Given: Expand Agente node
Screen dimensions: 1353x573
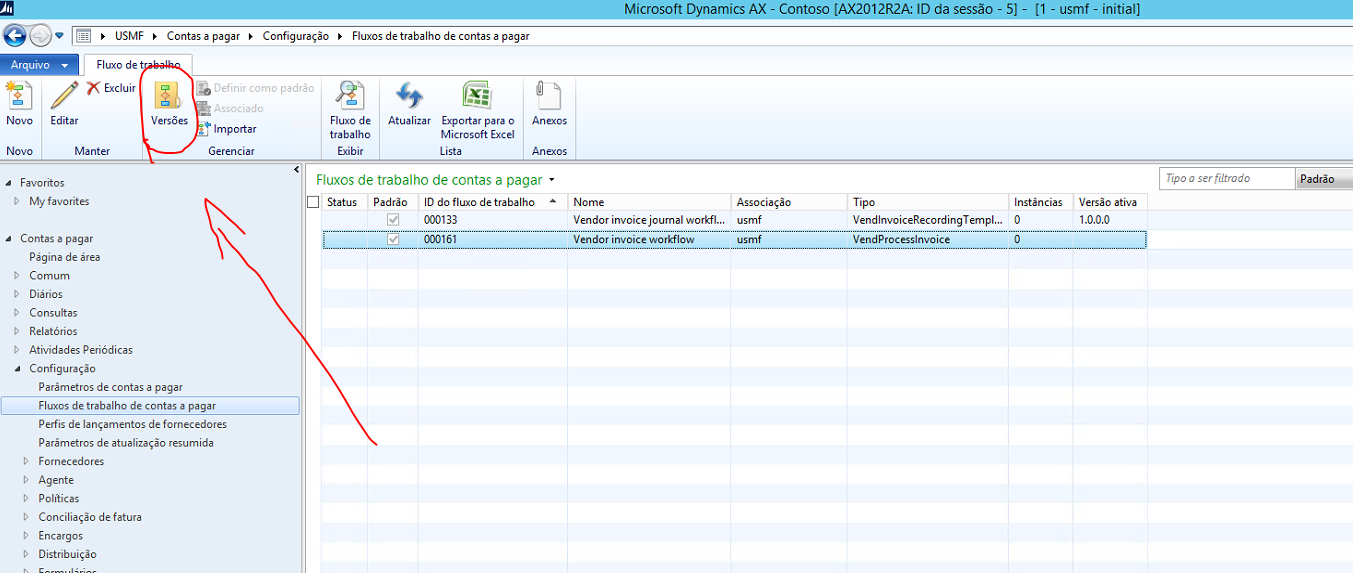Looking at the screenshot, I should 26,480.
